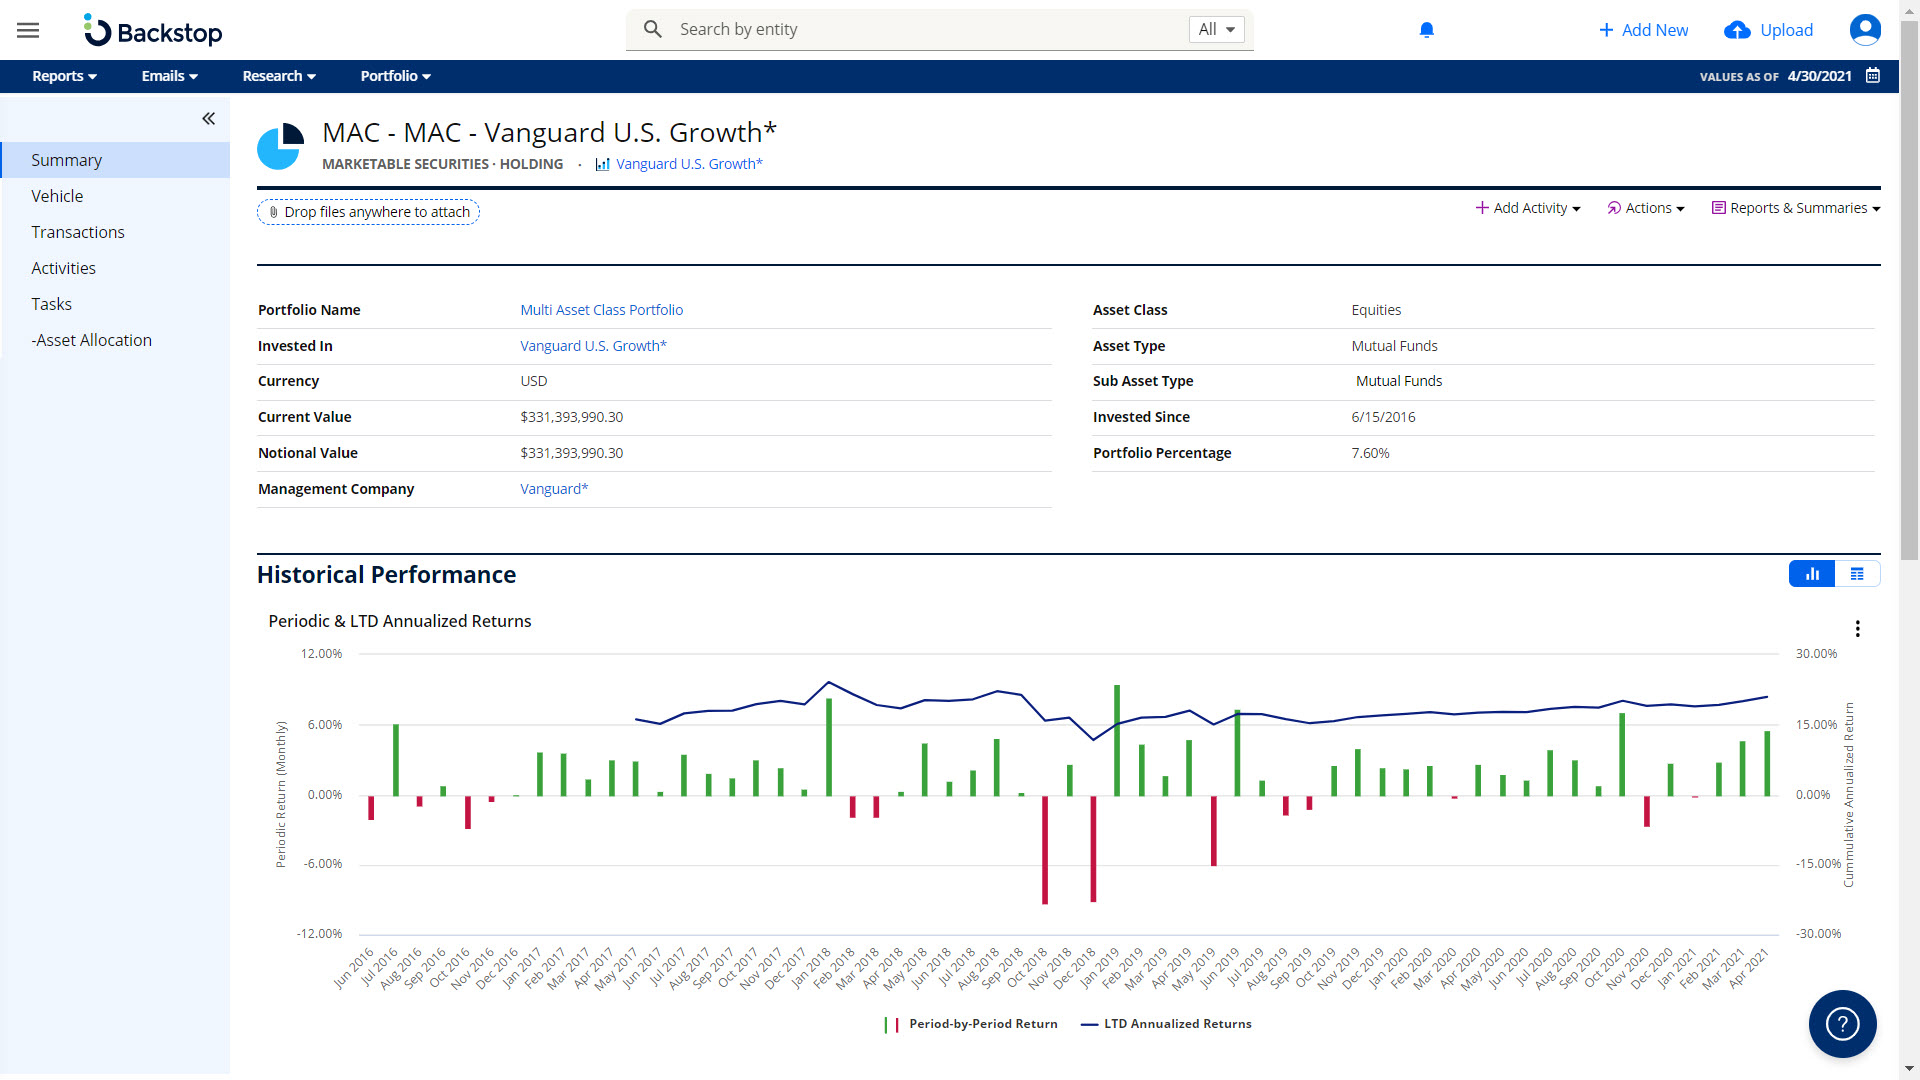Open the Reports menu
The image size is (1920, 1080).
tap(63, 76)
